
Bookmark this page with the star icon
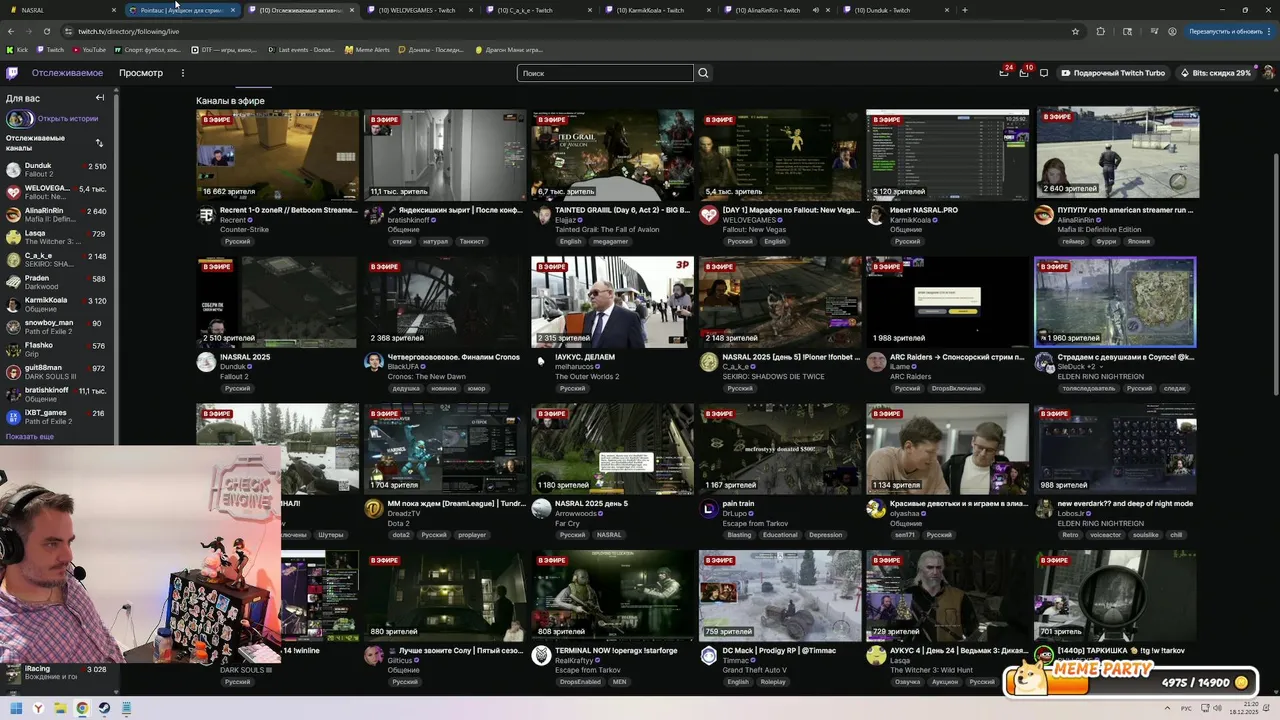click(x=1075, y=31)
